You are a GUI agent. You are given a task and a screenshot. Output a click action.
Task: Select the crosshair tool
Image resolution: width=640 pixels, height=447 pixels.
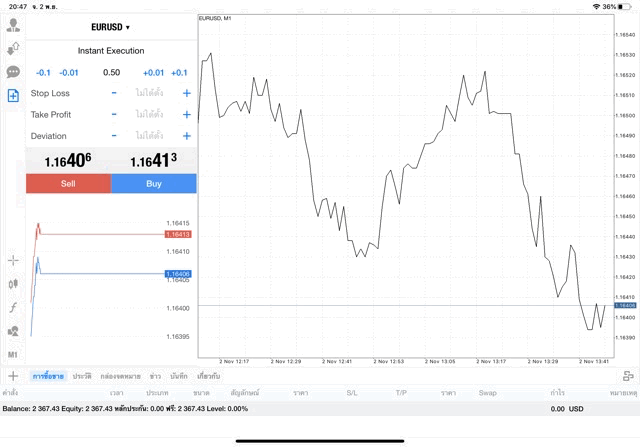point(13,260)
